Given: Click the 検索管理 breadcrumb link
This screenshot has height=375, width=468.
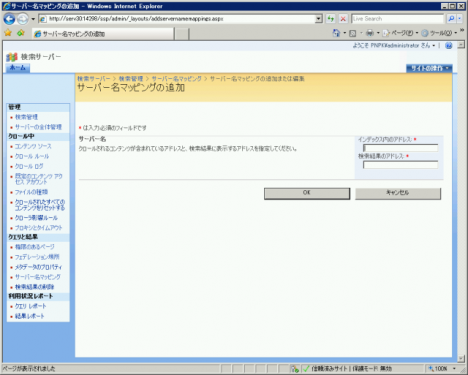Looking at the screenshot, I should pyautogui.click(x=131, y=79).
